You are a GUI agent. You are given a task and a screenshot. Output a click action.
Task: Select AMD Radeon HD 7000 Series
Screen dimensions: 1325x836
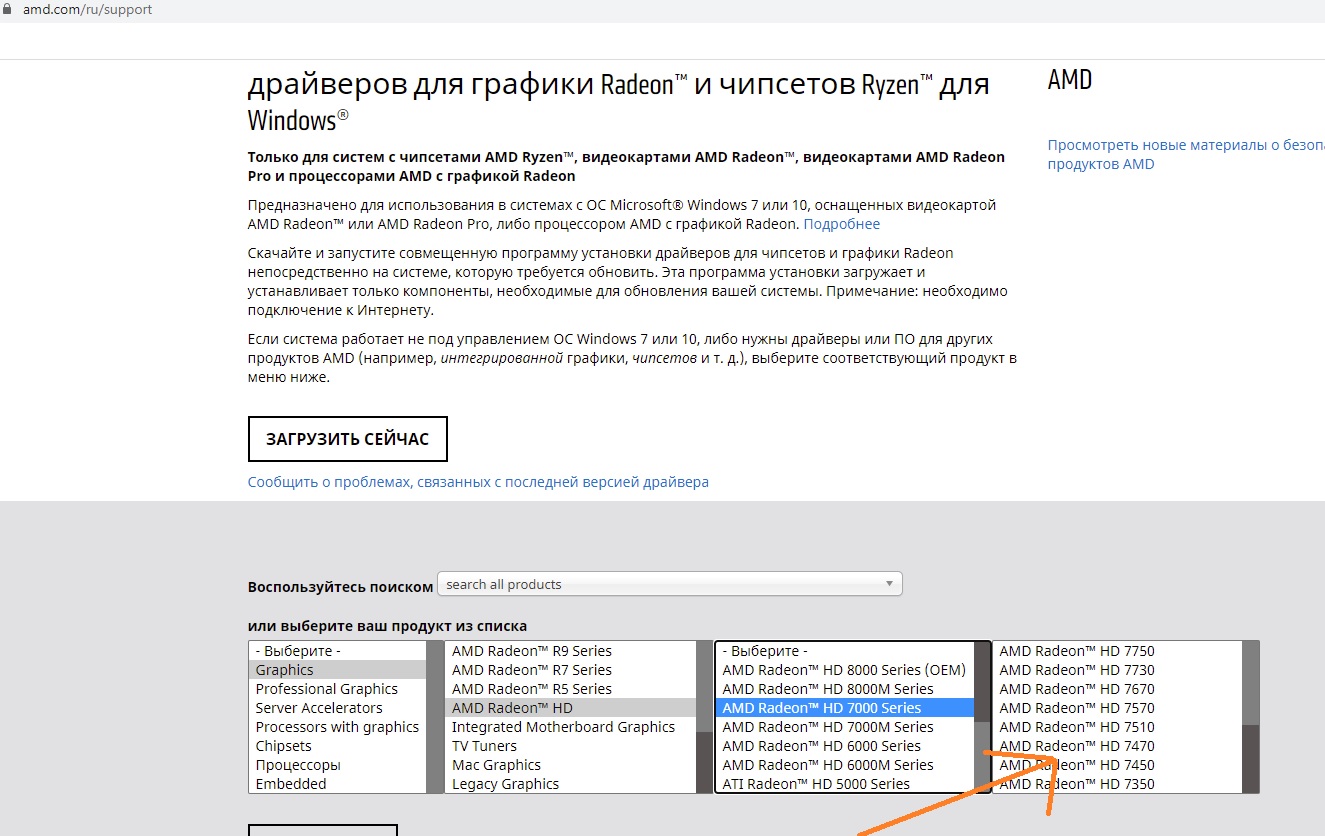click(x=845, y=708)
